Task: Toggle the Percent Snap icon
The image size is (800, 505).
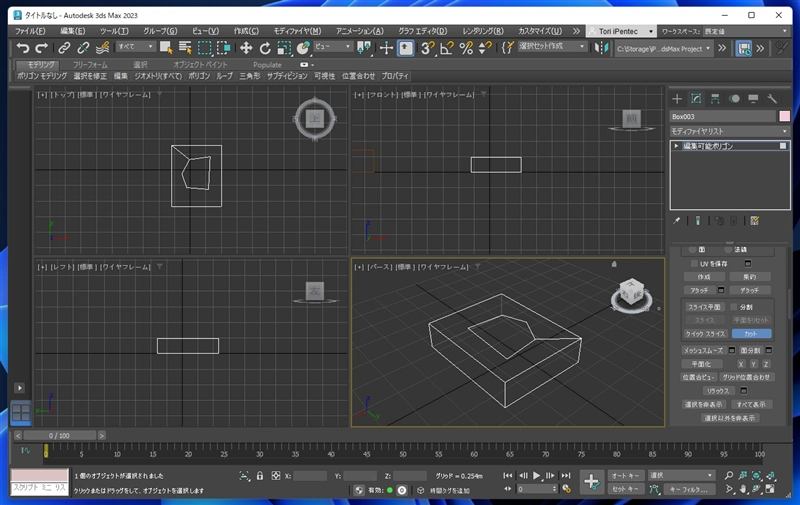Action: pos(466,48)
